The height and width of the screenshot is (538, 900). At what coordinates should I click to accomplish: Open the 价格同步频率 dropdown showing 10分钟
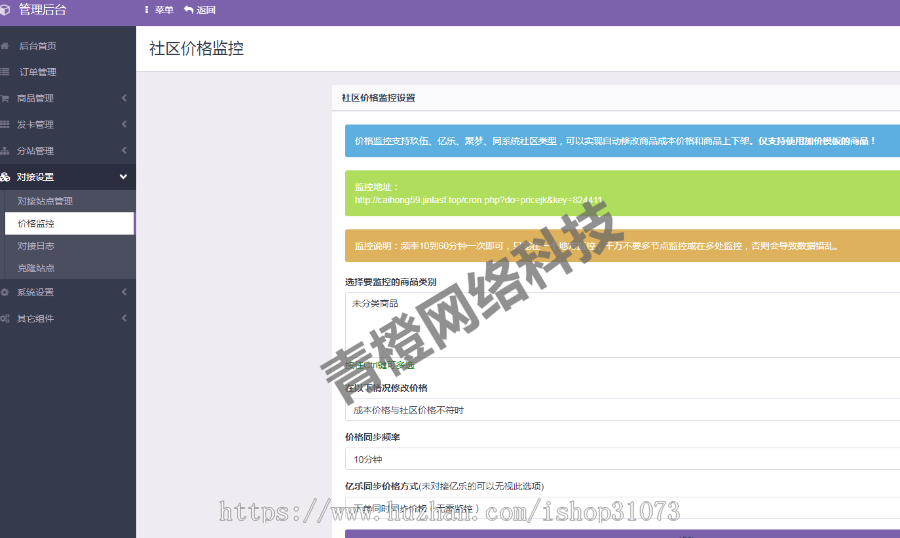[620, 460]
